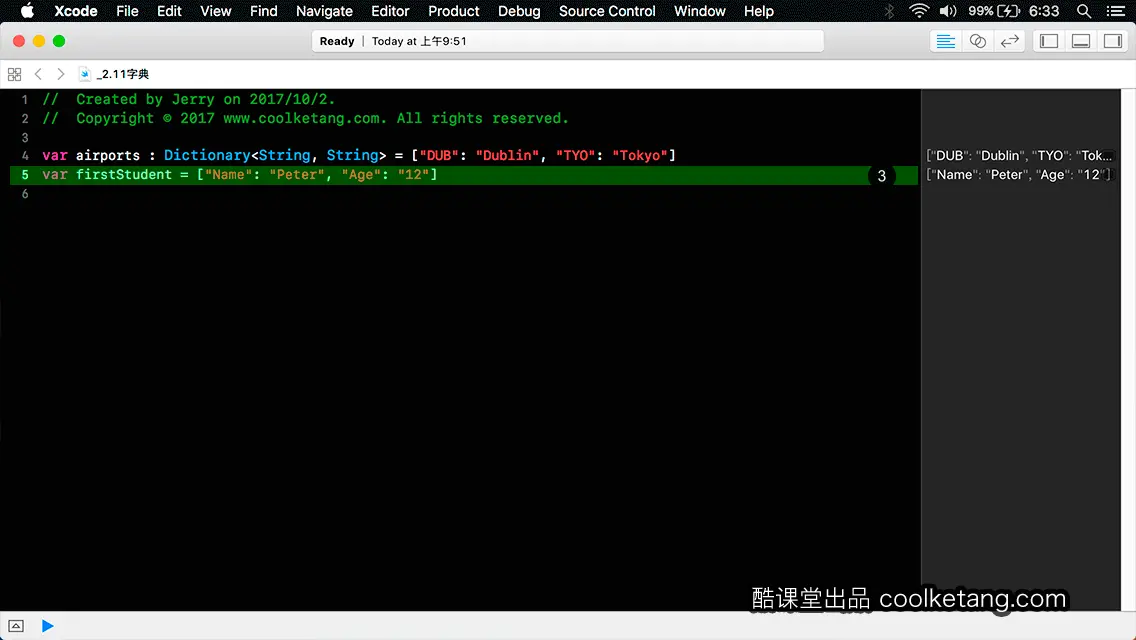Open the Xcode application menu

(x=75, y=11)
